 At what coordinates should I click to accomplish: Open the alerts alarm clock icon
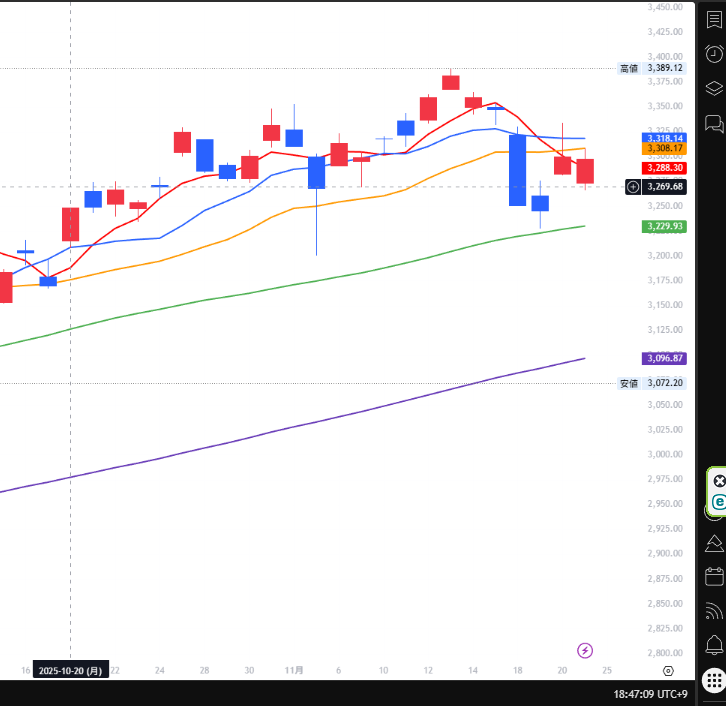pos(714,54)
